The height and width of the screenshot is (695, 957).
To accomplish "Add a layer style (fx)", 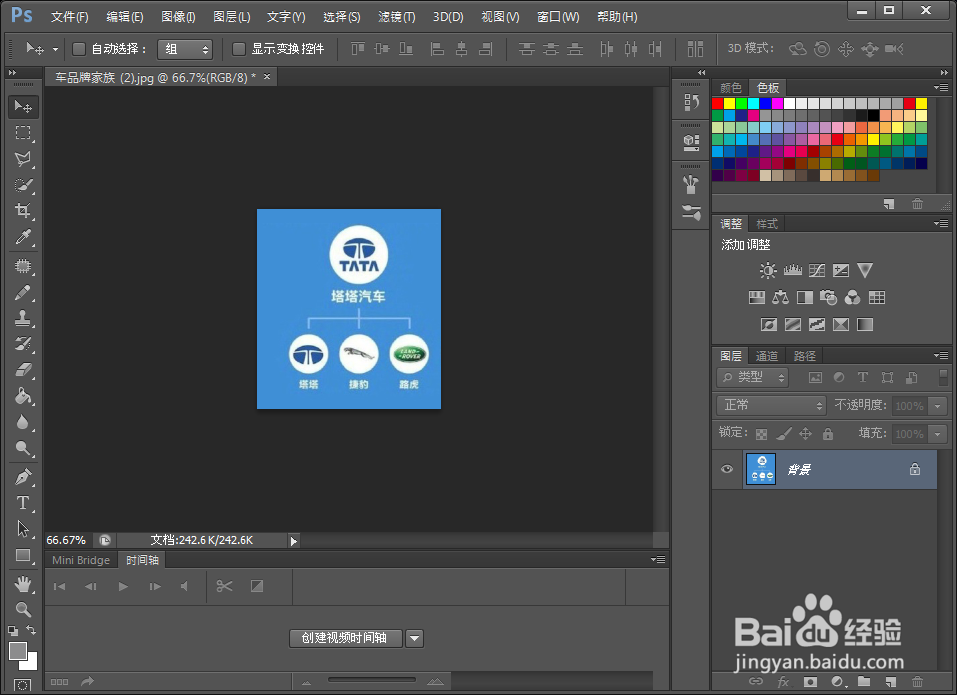I will pyautogui.click(x=784, y=682).
